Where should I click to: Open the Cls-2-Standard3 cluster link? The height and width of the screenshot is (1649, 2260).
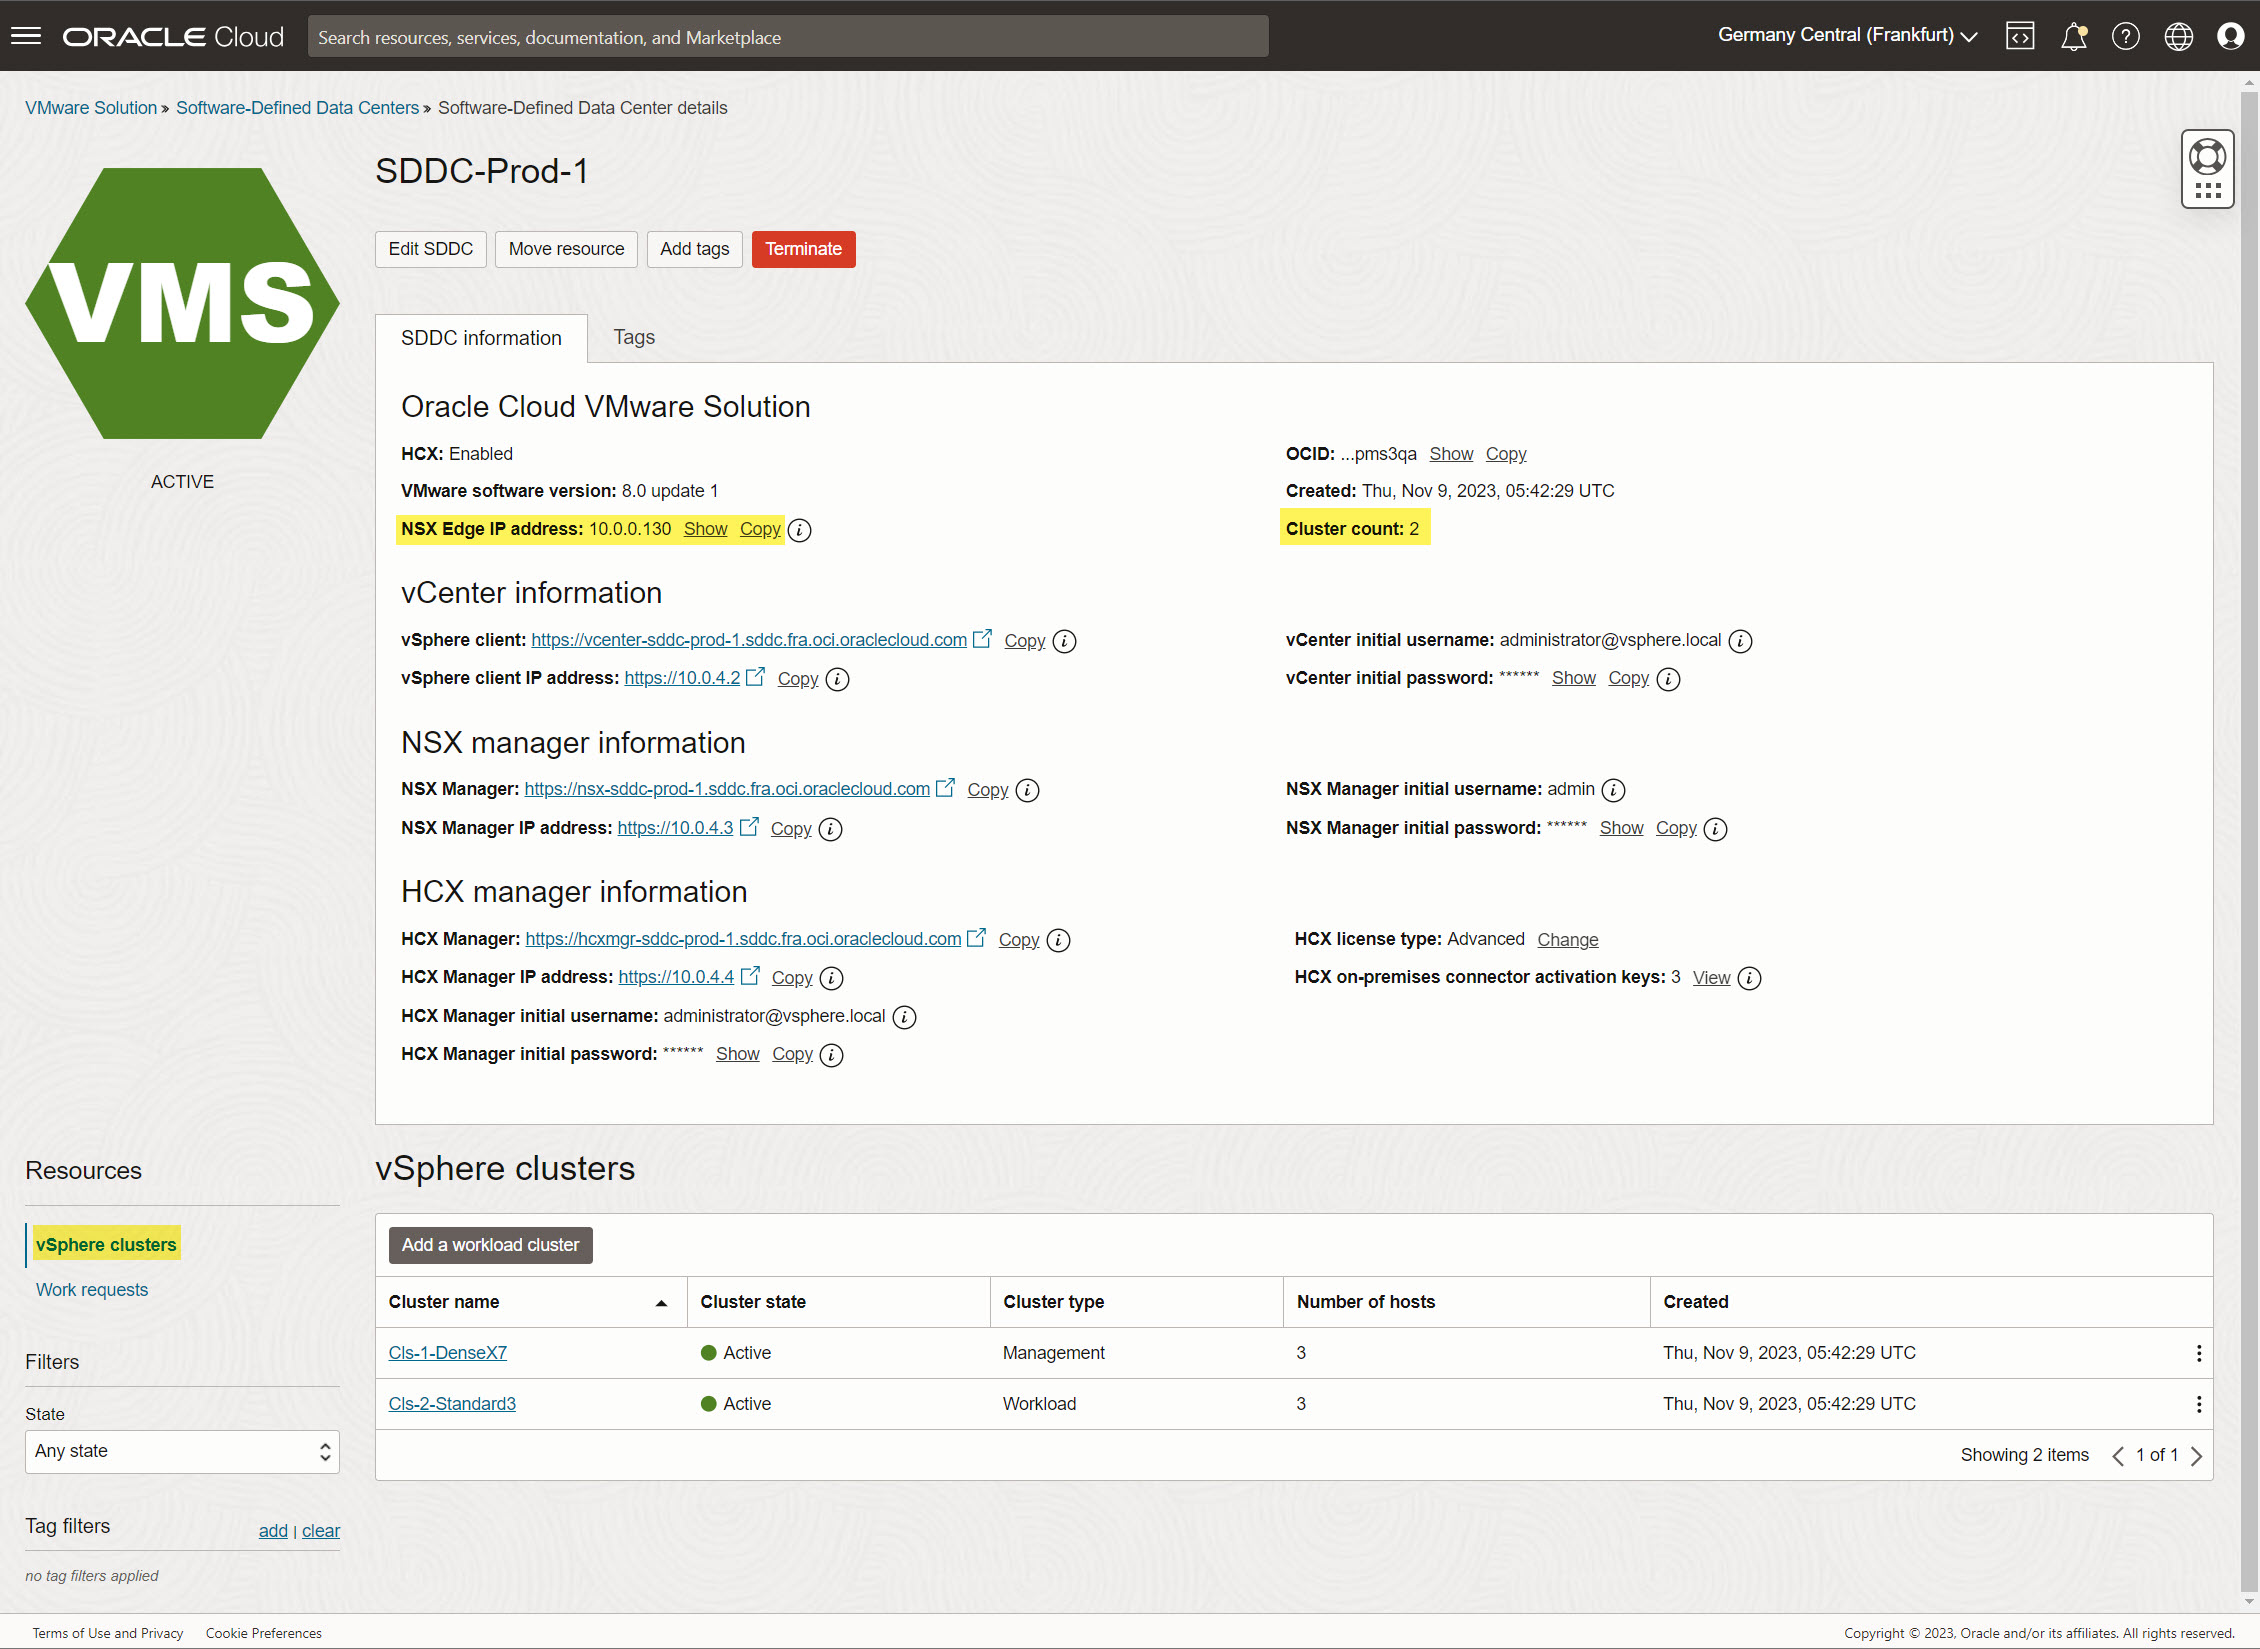[452, 1403]
